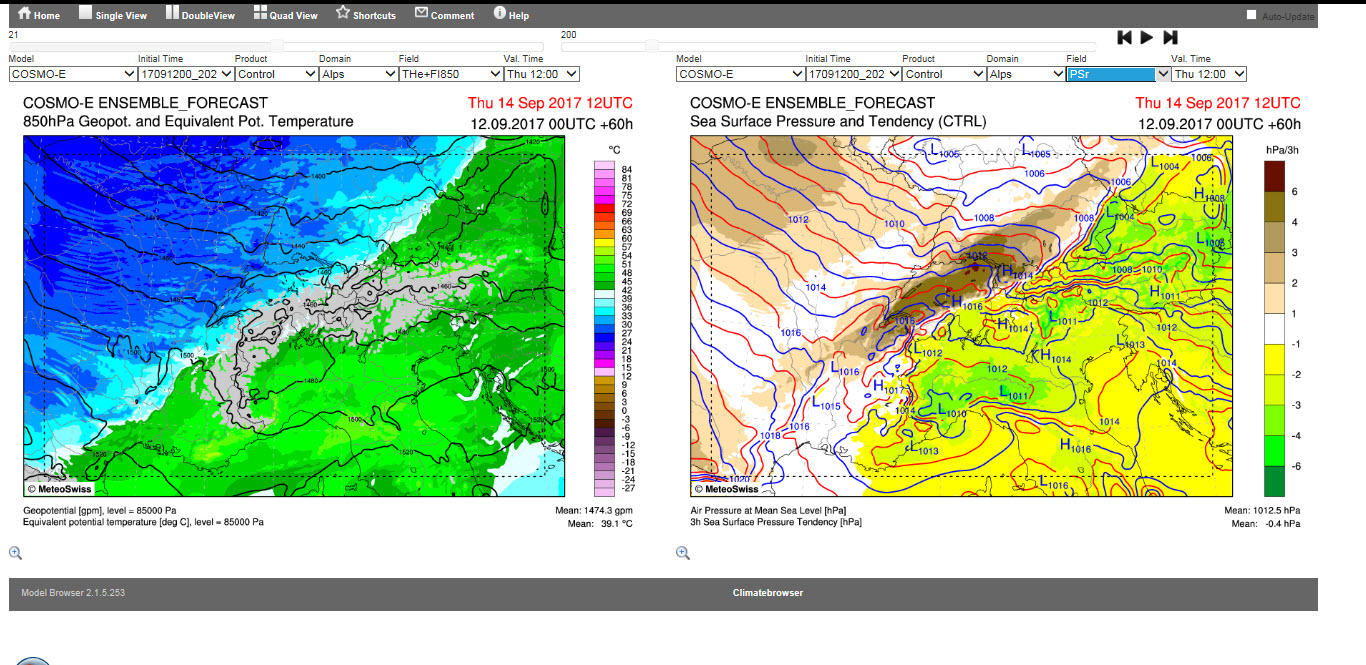Image resolution: width=1366 pixels, height=665 pixels.
Task: Click the Mean: 39.1 °C value
Action: (600, 523)
